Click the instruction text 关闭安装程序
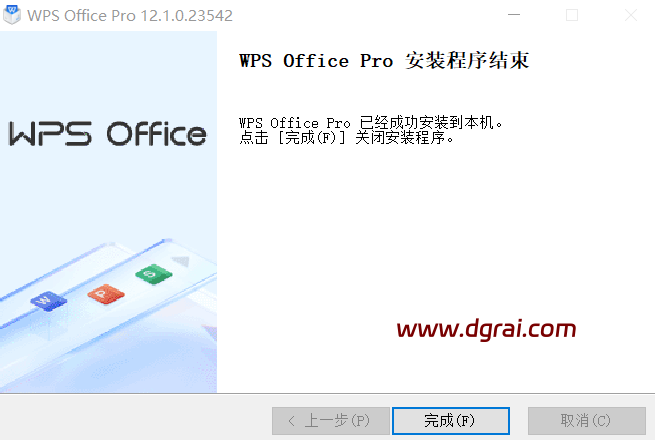Image resolution: width=655 pixels, height=440 pixels. [400, 137]
